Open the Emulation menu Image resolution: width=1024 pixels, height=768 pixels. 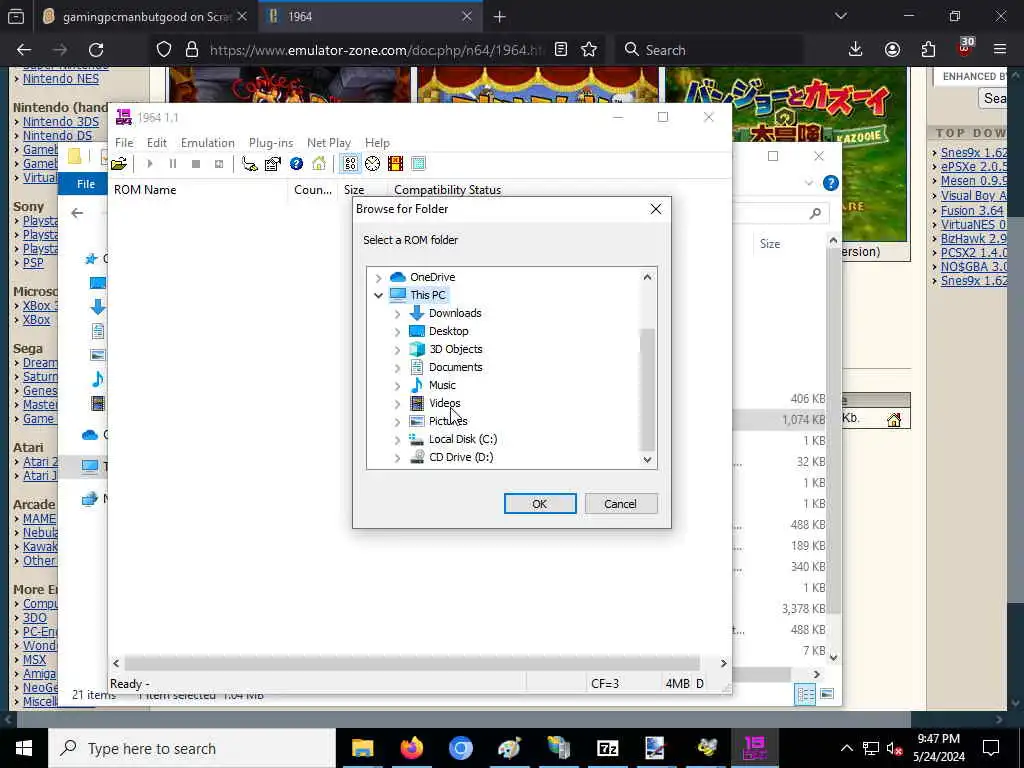click(208, 142)
